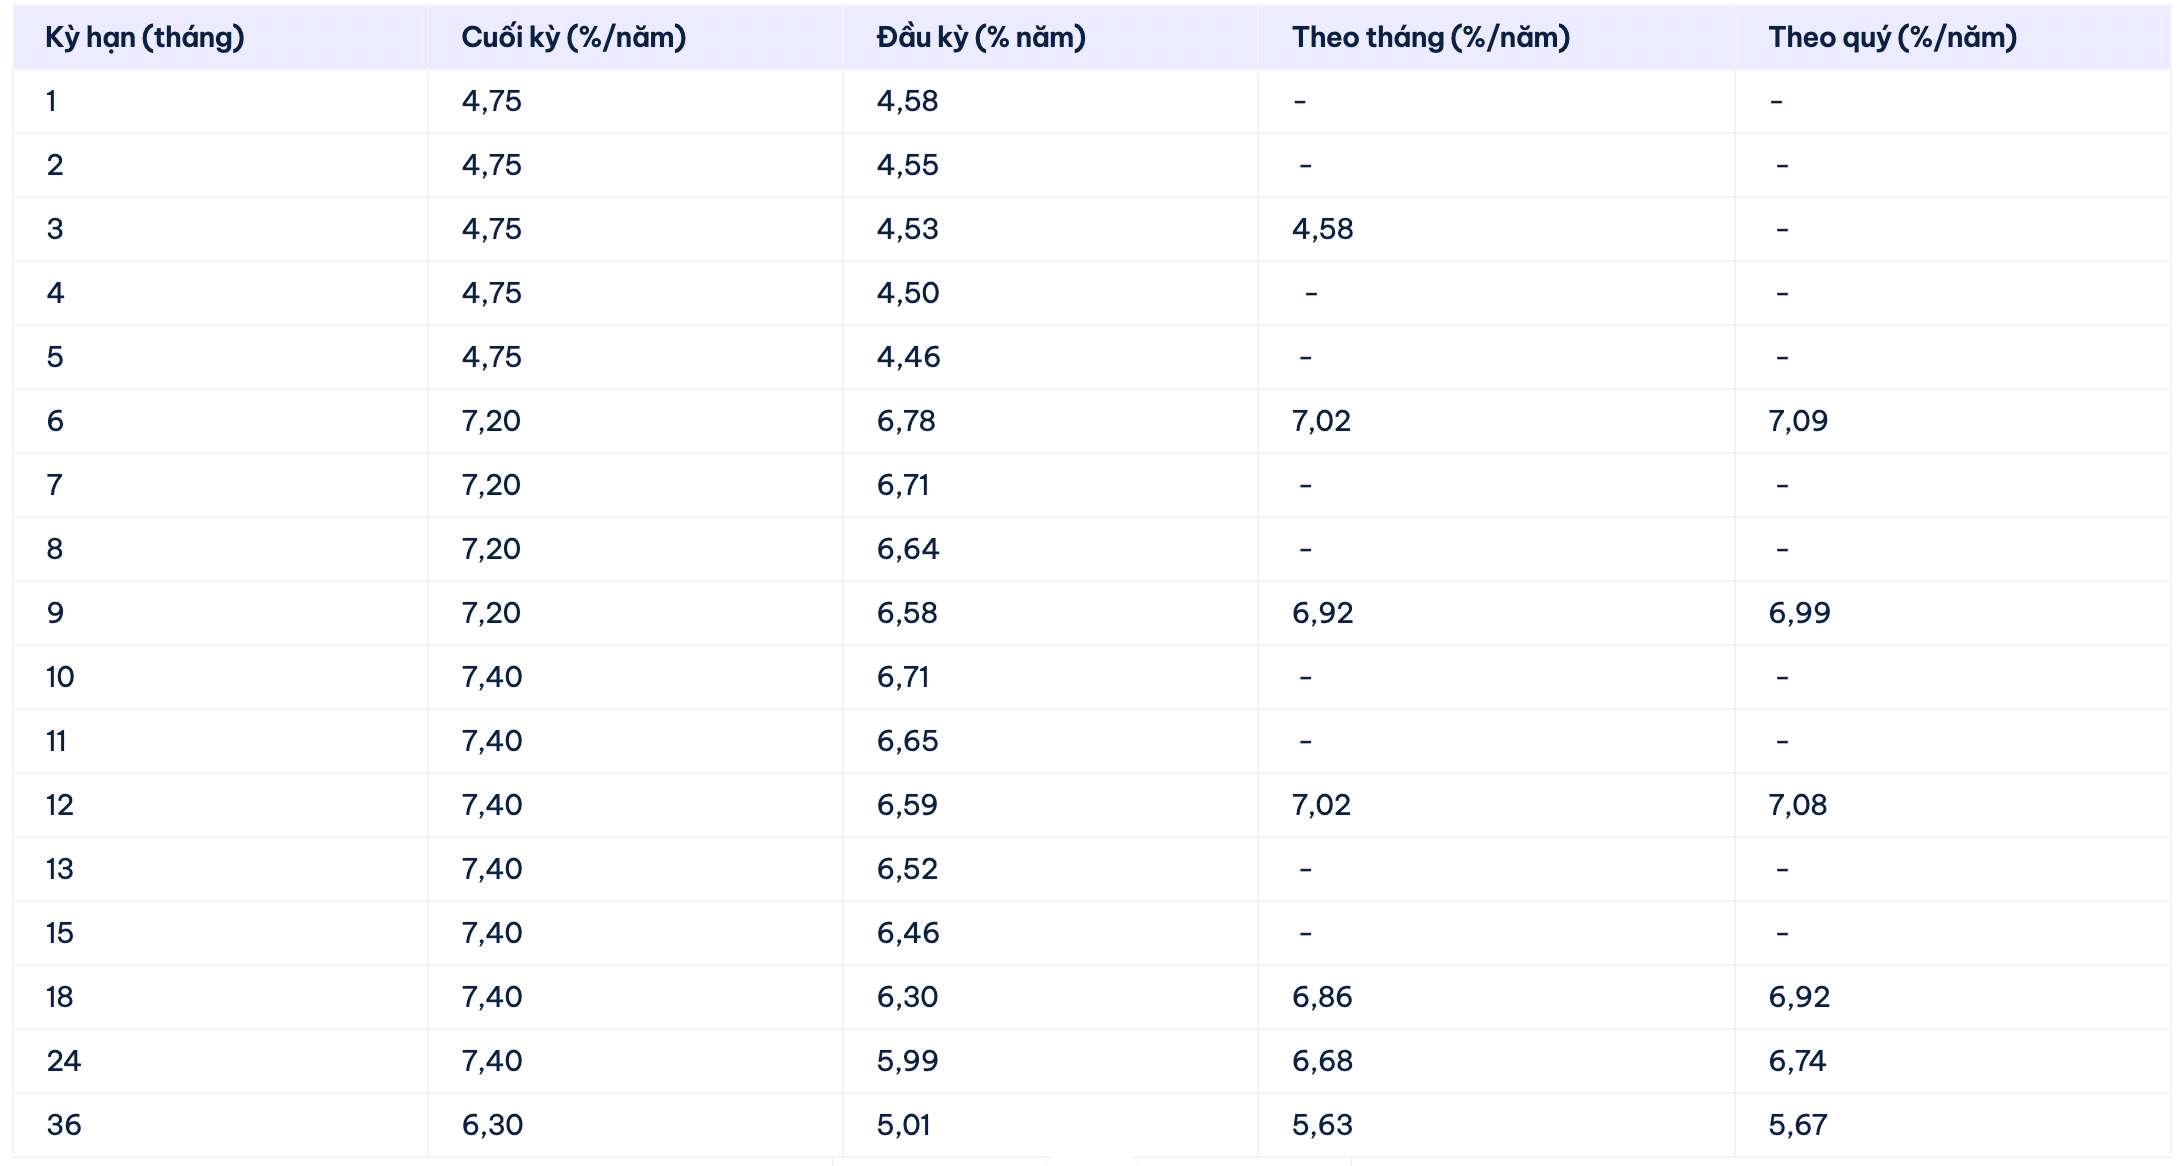Select the 4,50 start-of-term rate cell
Screen dimensions: 2180x1166
[x=908, y=293]
